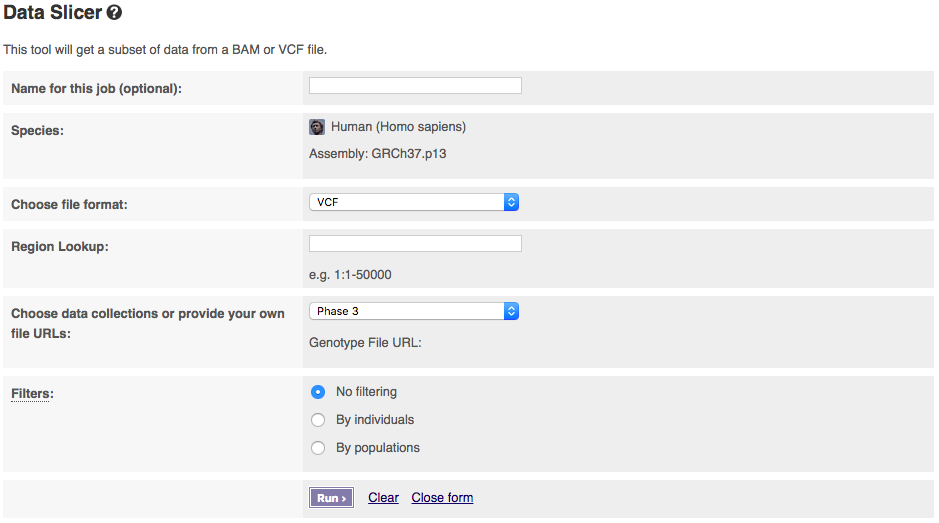Click the 'Name for this job (optional)' label
Image resolution: width=939 pixels, height=523 pixels.
tap(96, 89)
